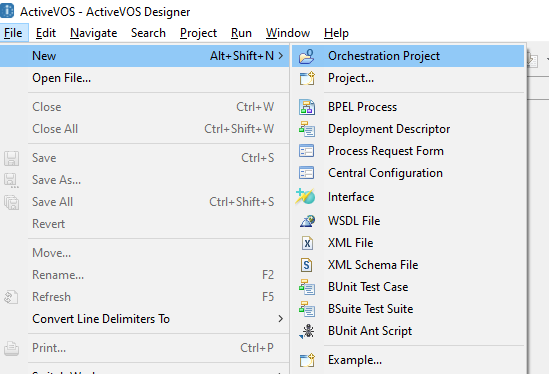Open the File menu
This screenshot has height=374, width=549.
click(x=13, y=33)
